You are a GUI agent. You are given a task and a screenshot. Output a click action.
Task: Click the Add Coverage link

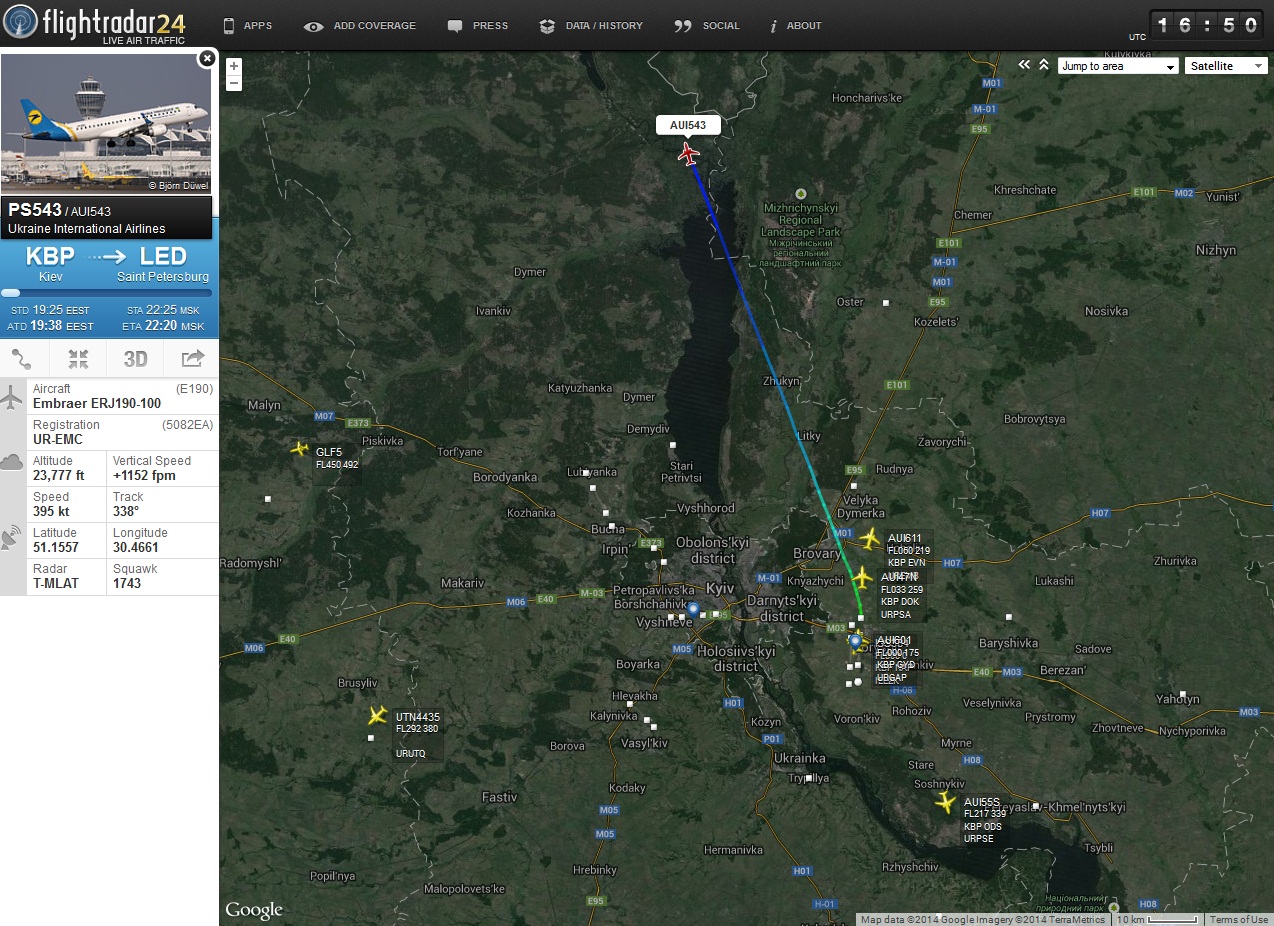360,26
